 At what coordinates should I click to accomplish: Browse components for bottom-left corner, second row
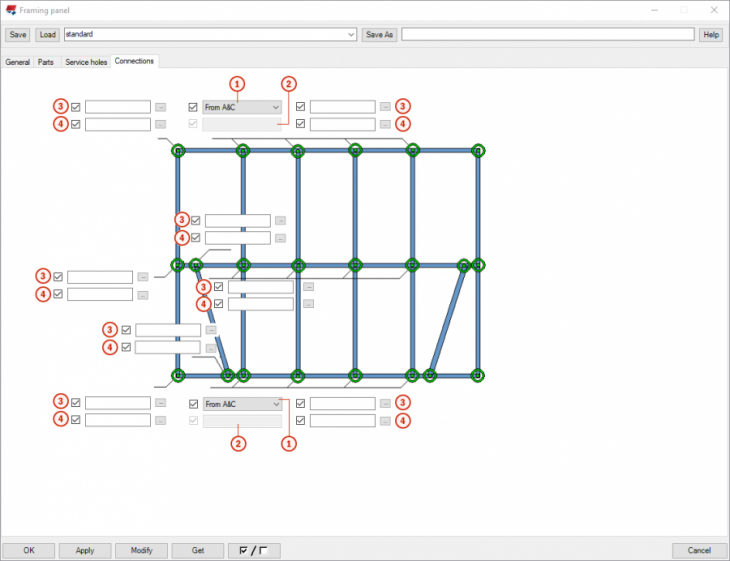click(x=160, y=421)
